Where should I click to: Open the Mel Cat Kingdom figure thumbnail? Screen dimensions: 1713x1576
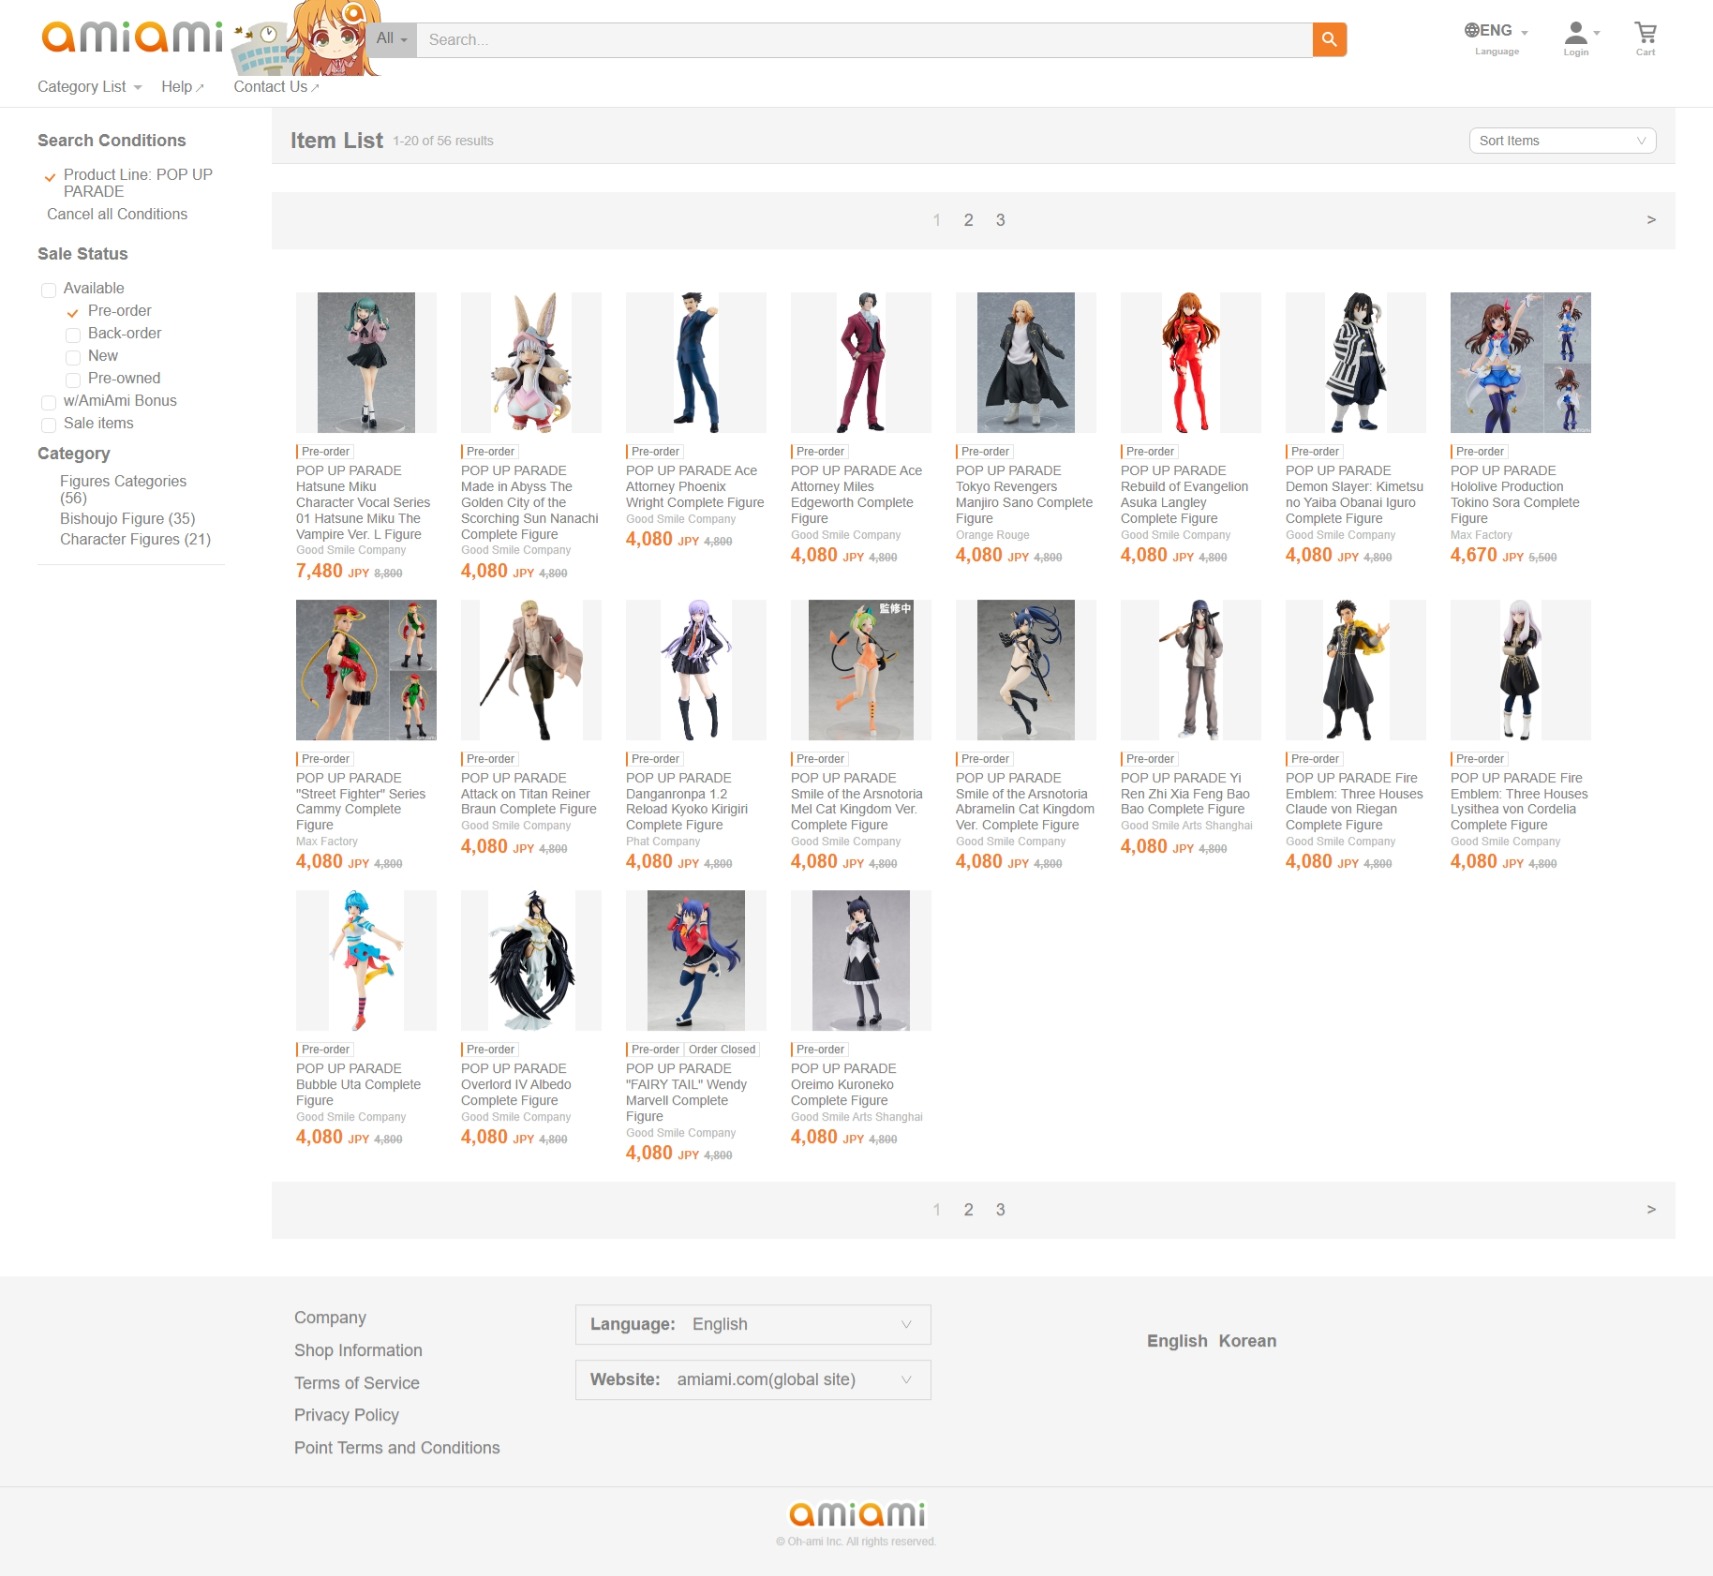pyautogui.click(x=861, y=670)
